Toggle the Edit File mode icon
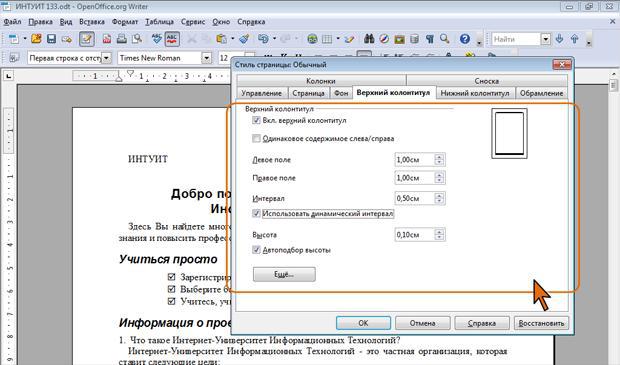The width and height of the screenshot is (620, 365). coord(87,39)
